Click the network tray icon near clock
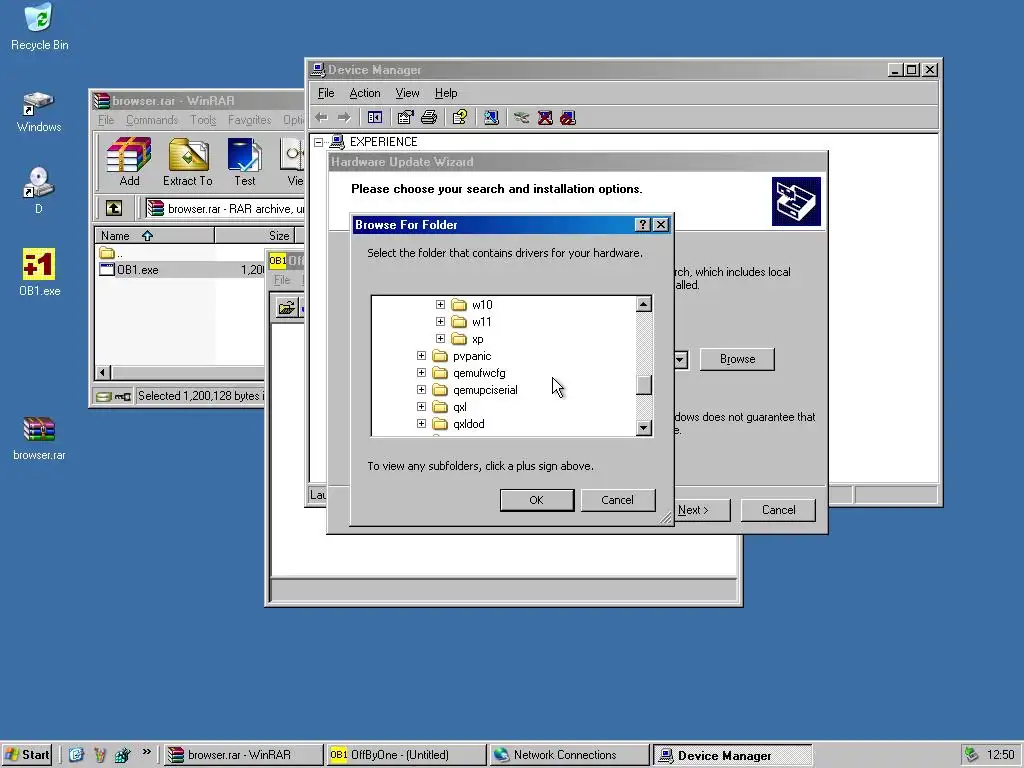Screen dimensions: 1024x768 pos(971,754)
